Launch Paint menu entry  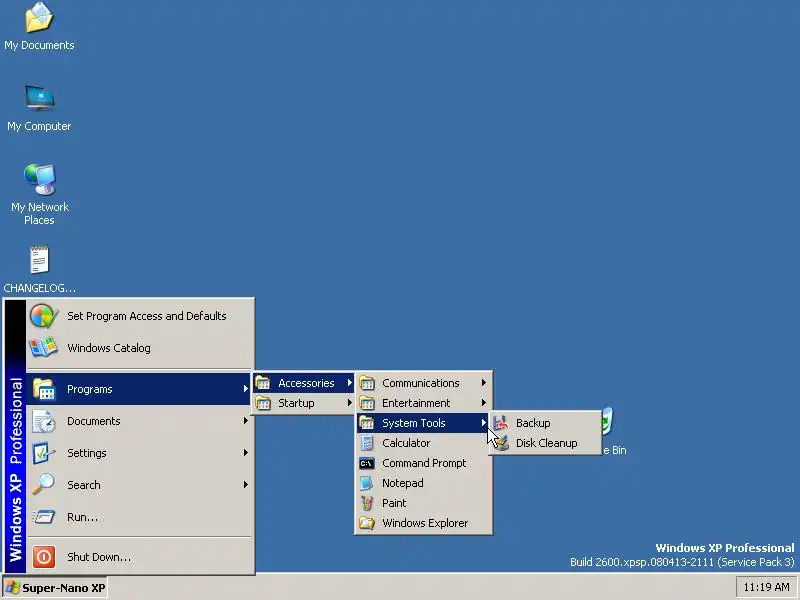424,503
